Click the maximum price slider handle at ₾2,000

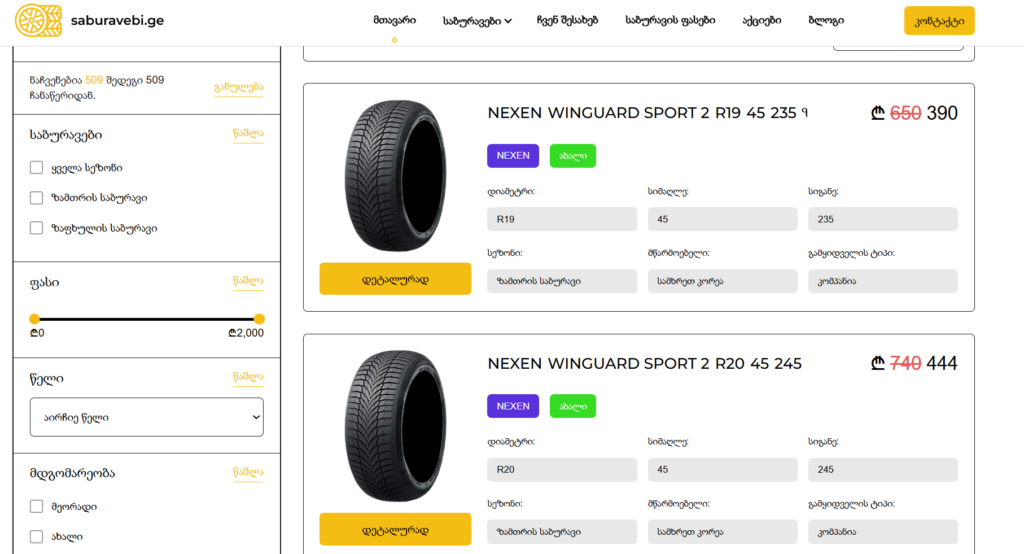pos(258,319)
